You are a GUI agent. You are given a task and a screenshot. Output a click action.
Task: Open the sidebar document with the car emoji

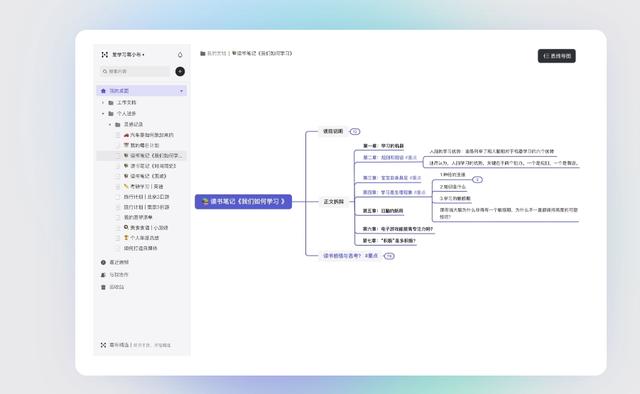[x=148, y=135]
